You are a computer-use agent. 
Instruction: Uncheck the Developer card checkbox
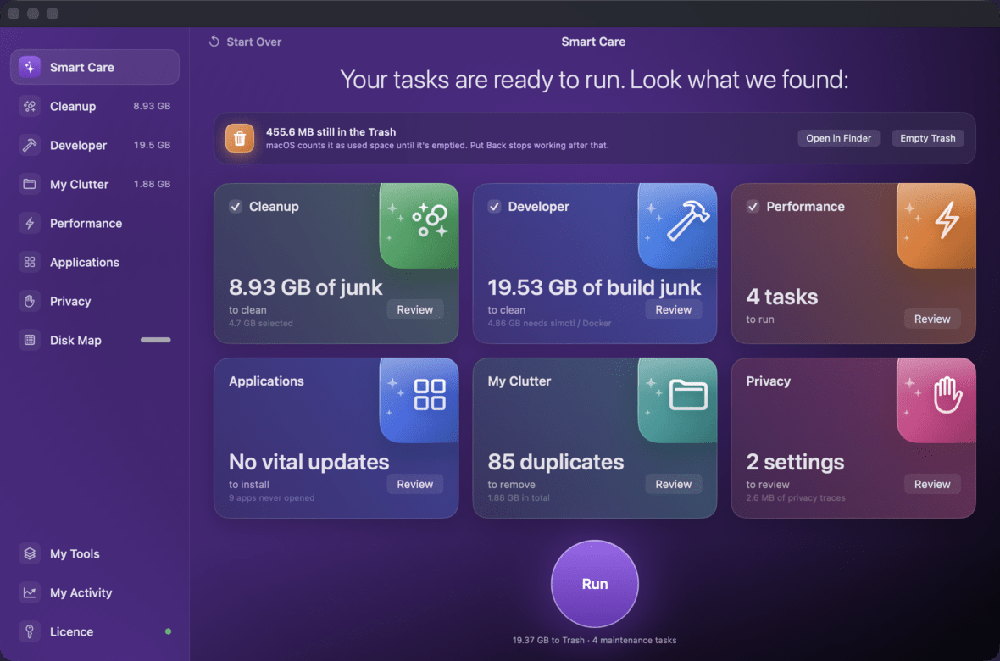point(494,207)
